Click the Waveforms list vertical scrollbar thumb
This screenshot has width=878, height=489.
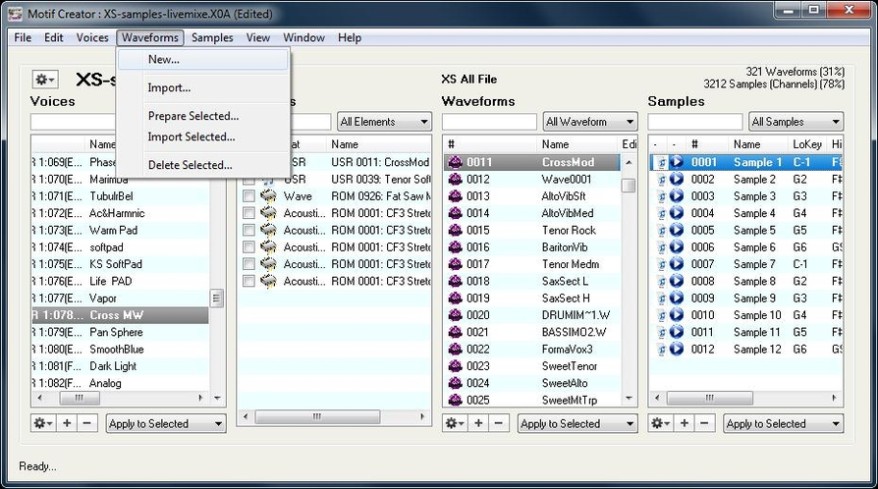pyautogui.click(x=628, y=185)
